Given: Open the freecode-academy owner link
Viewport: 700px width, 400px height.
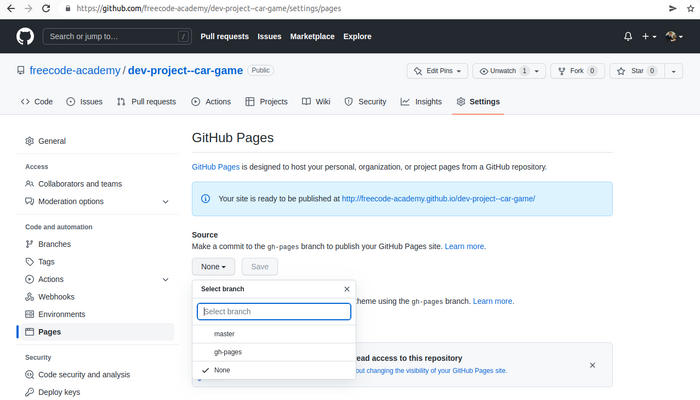Looking at the screenshot, I should (75, 71).
